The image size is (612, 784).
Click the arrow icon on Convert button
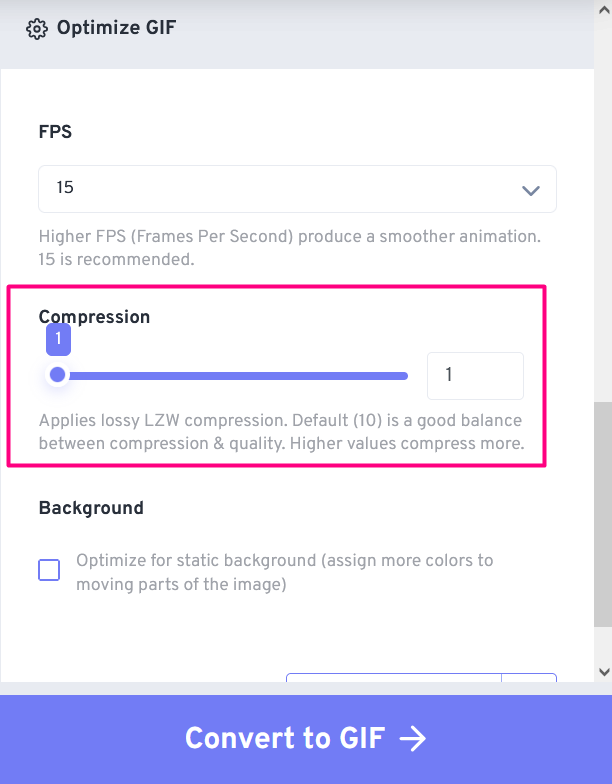[412, 739]
